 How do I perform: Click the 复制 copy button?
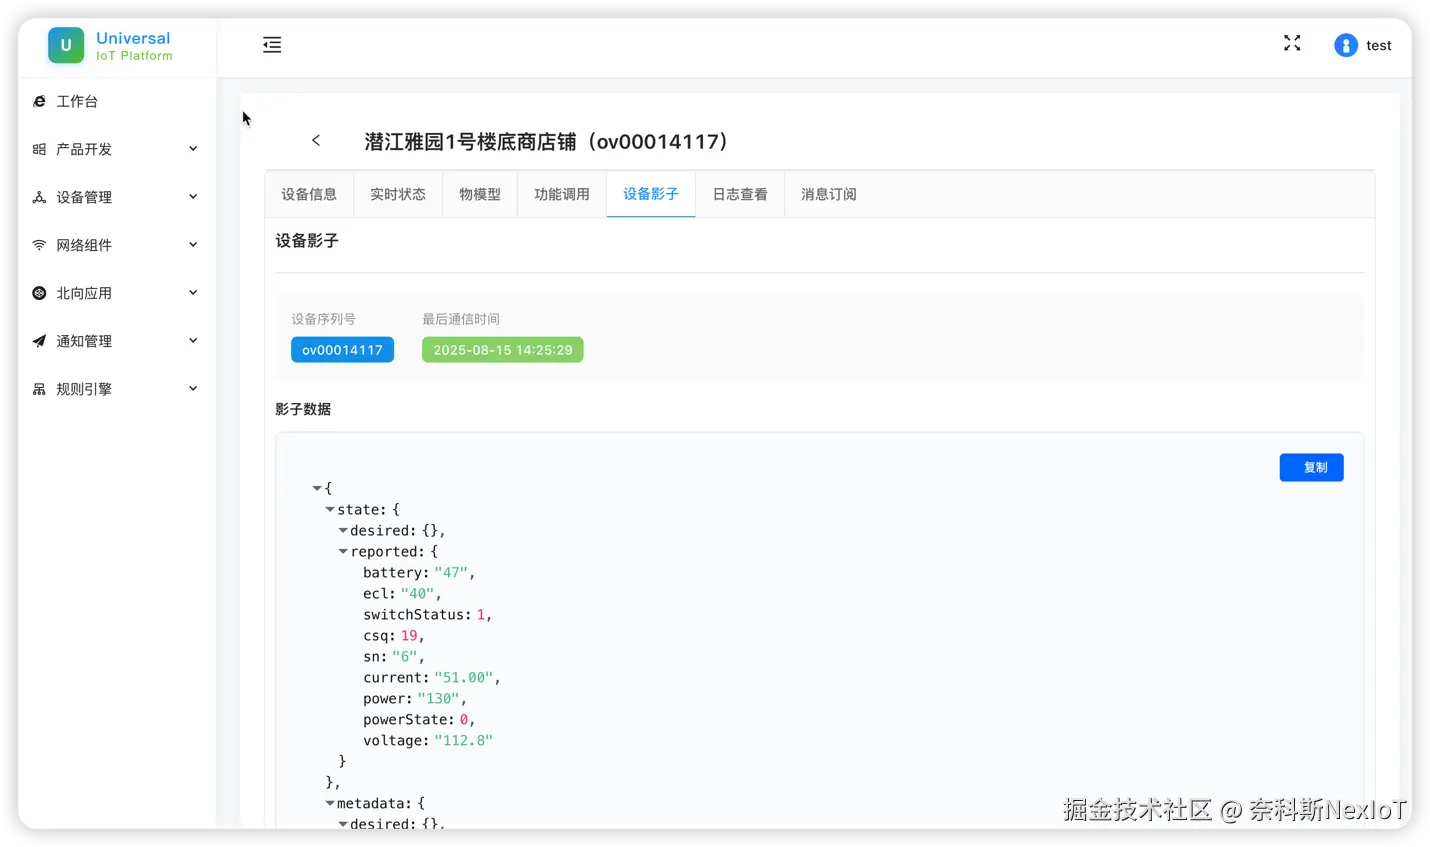click(1311, 467)
